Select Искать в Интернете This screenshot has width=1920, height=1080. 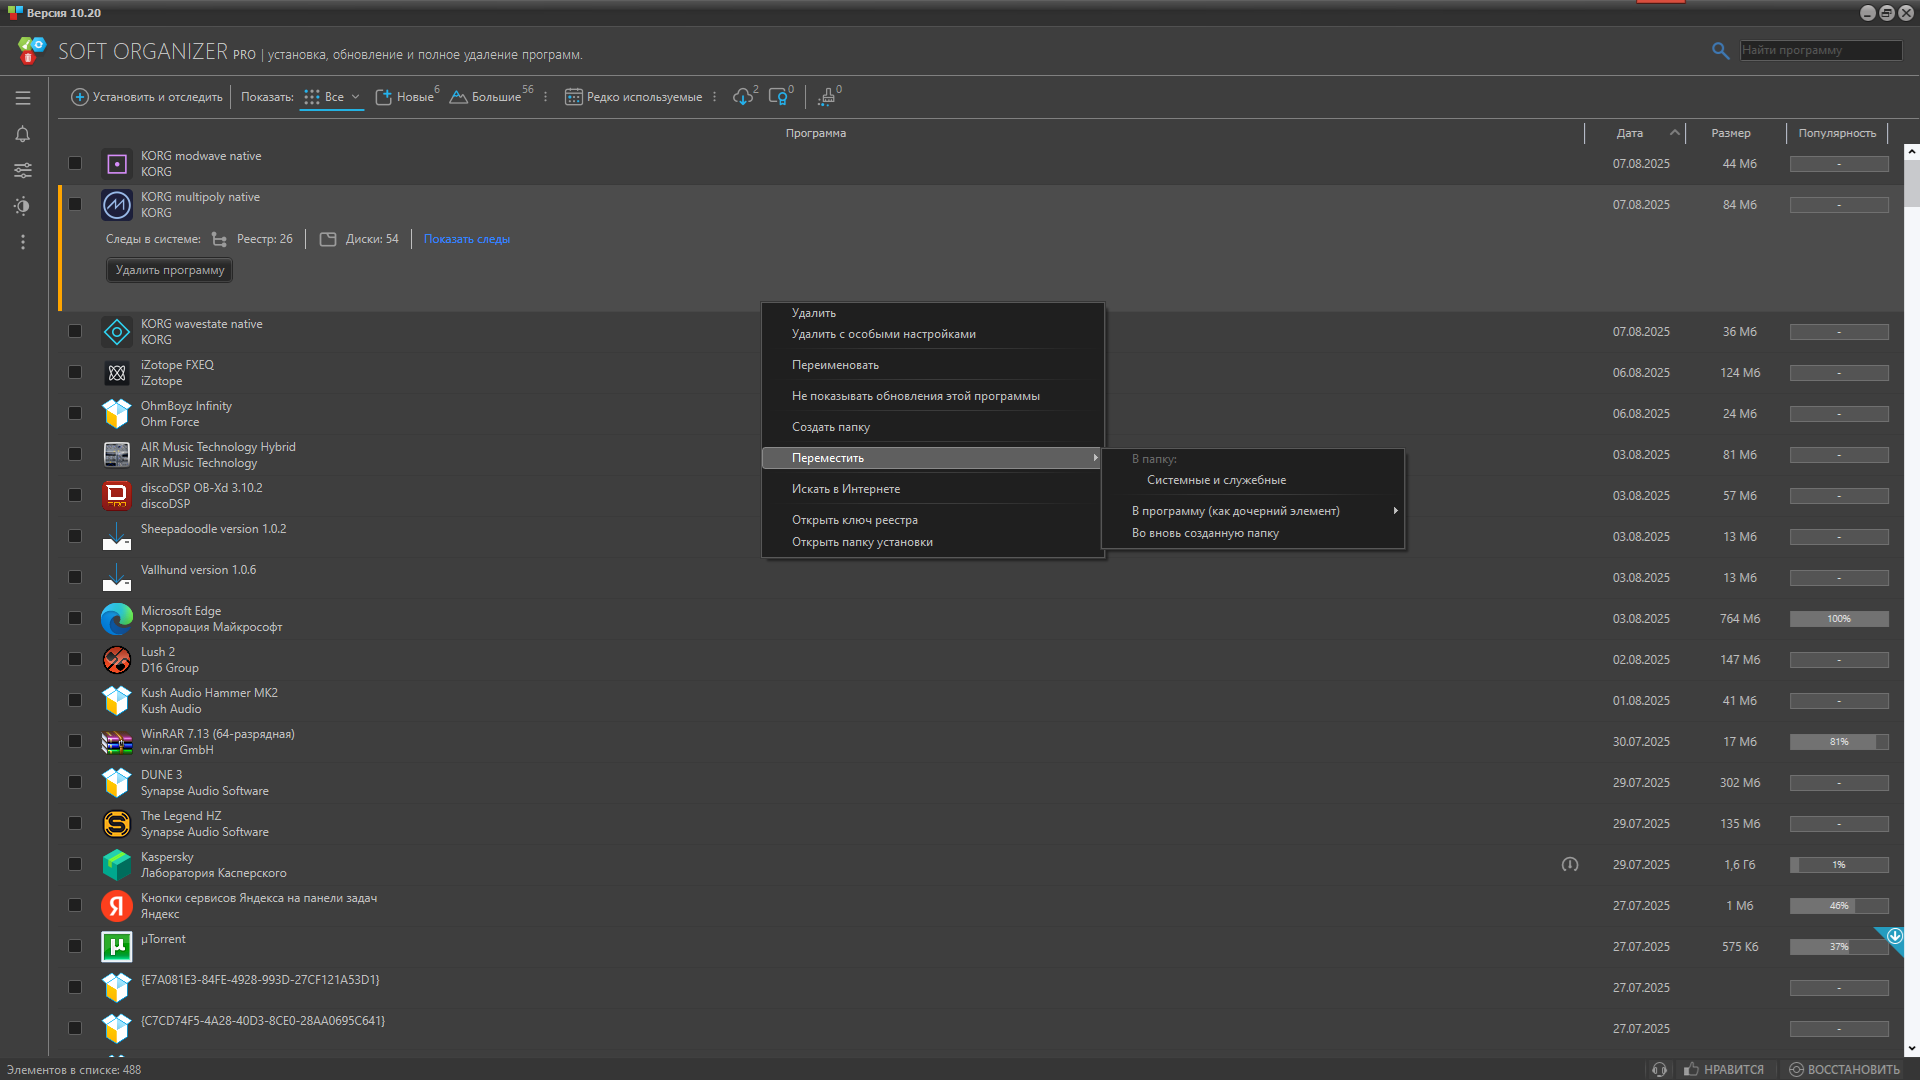click(x=845, y=489)
